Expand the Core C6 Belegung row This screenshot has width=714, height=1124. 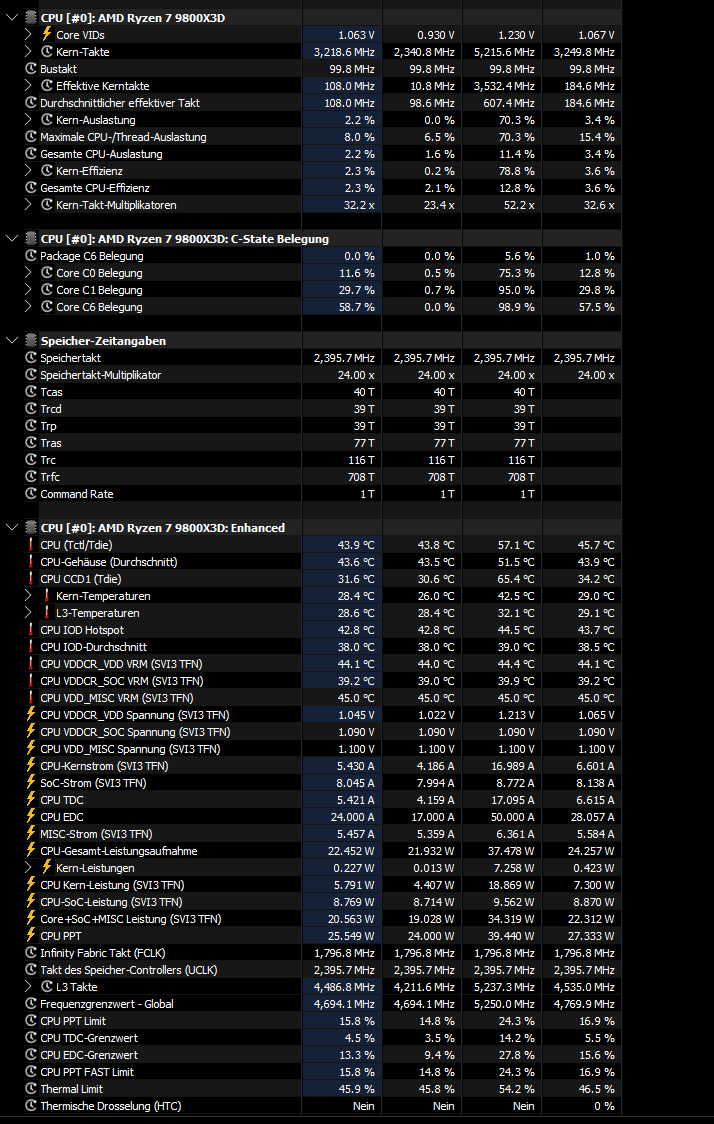pyautogui.click(x=28, y=307)
